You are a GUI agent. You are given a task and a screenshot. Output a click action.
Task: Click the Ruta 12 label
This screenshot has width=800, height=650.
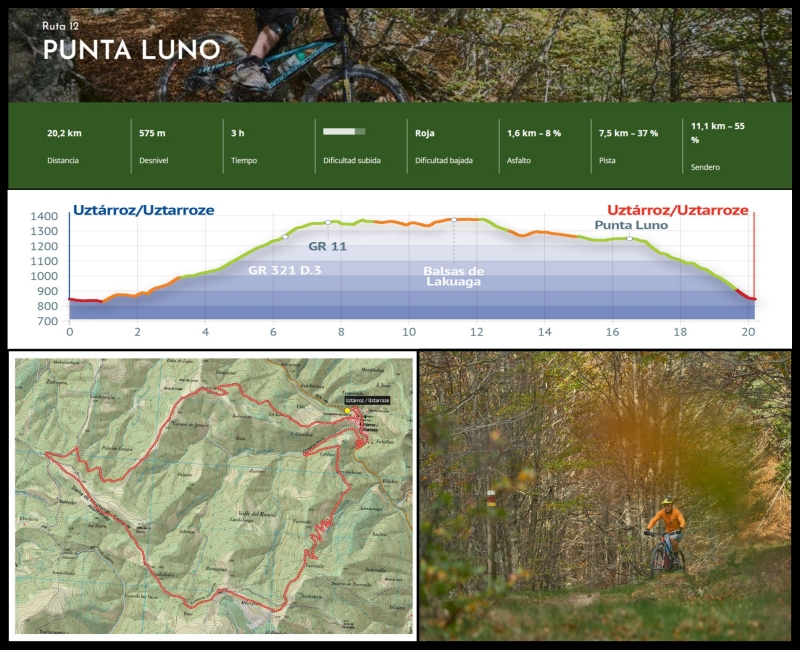(59, 25)
